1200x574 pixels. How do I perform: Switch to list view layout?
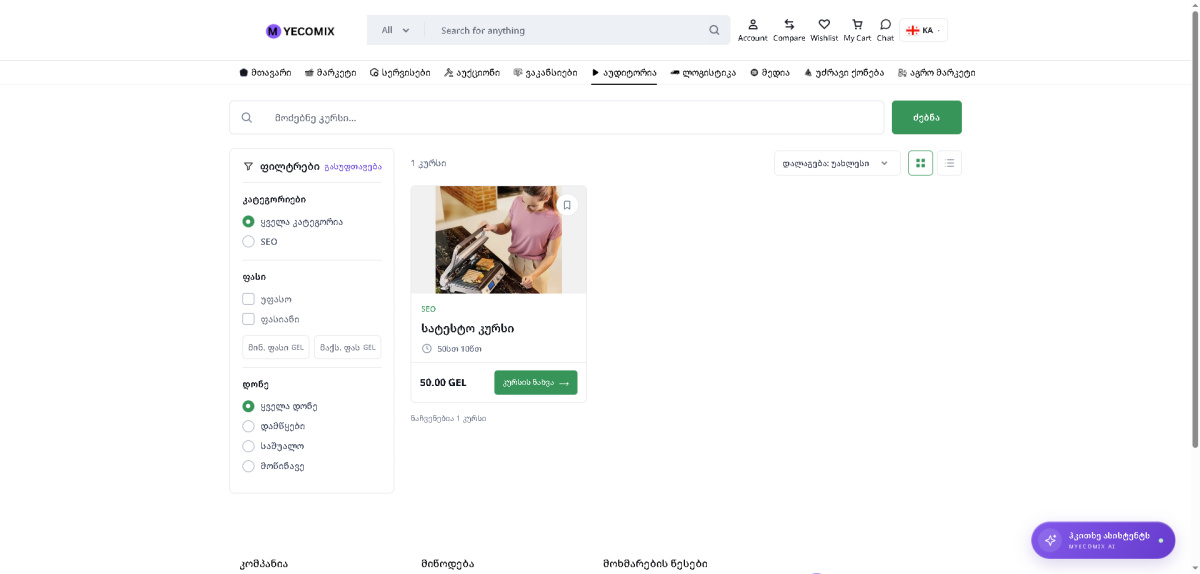click(949, 163)
